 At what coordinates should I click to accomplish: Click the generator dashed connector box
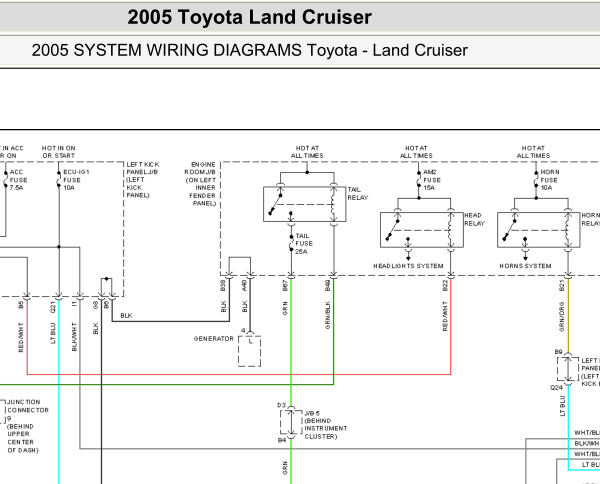pyautogui.click(x=249, y=351)
